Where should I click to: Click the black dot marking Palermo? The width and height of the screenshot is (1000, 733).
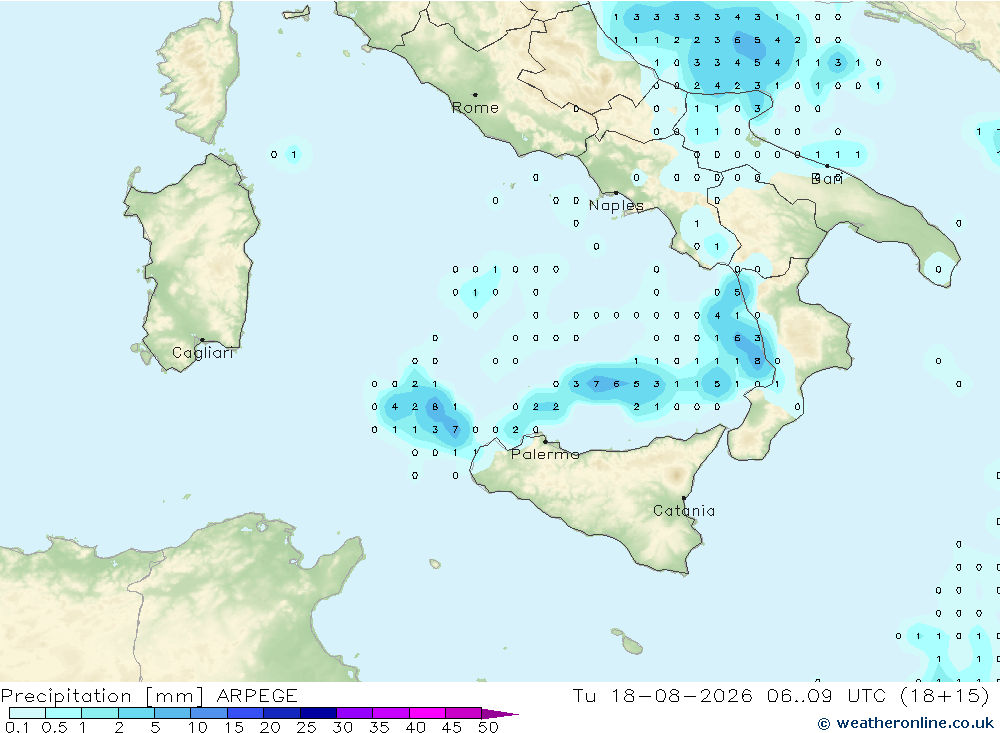[x=545, y=441]
